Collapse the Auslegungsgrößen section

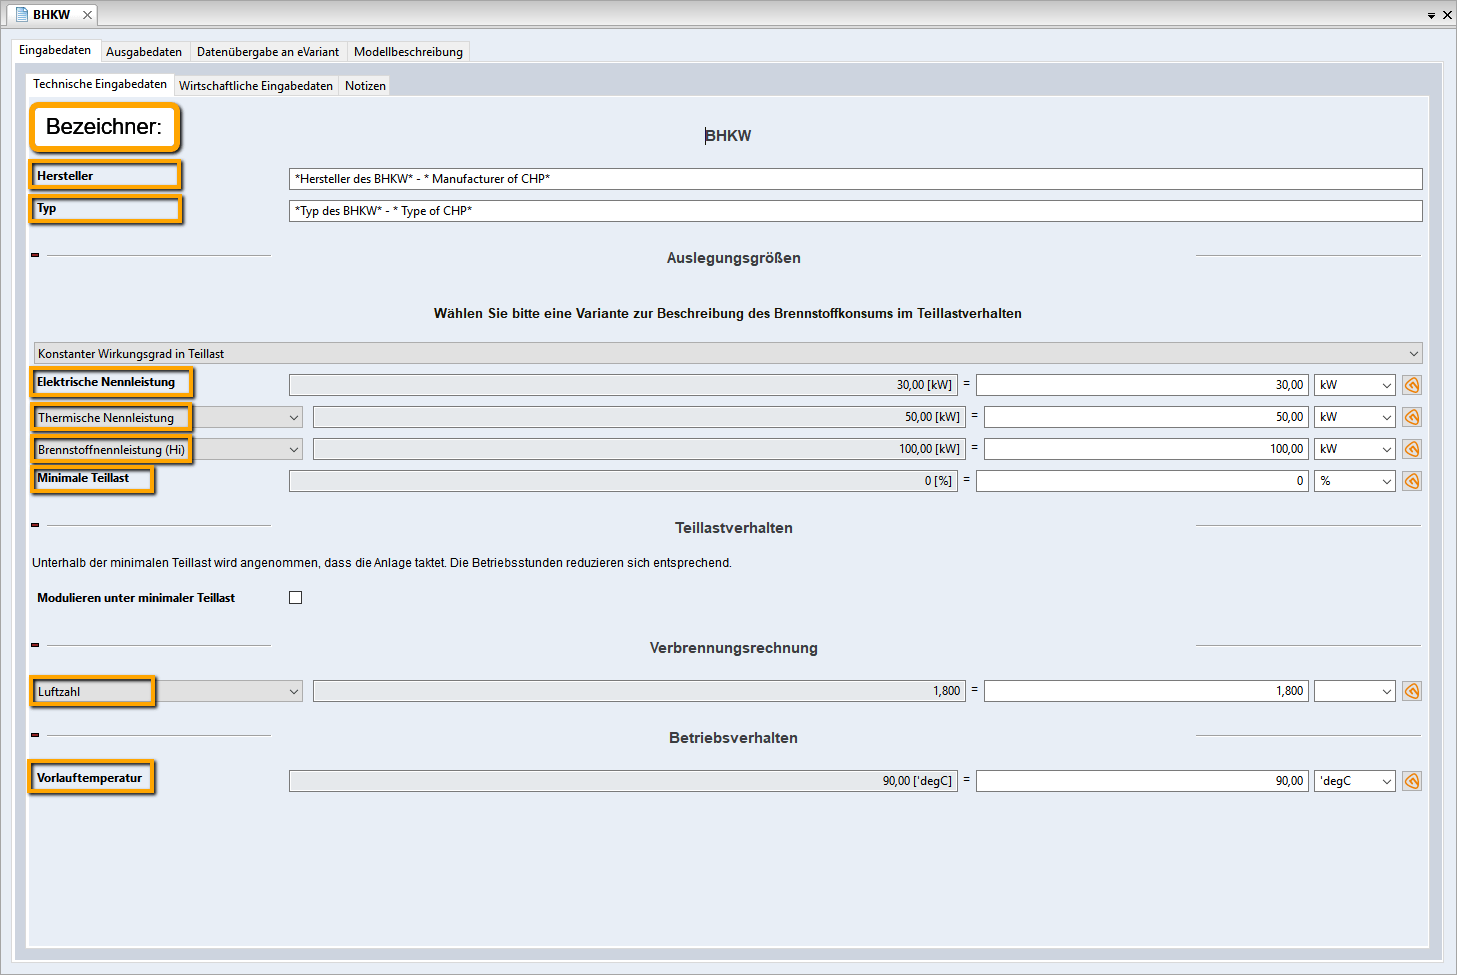tap(35, 255)
